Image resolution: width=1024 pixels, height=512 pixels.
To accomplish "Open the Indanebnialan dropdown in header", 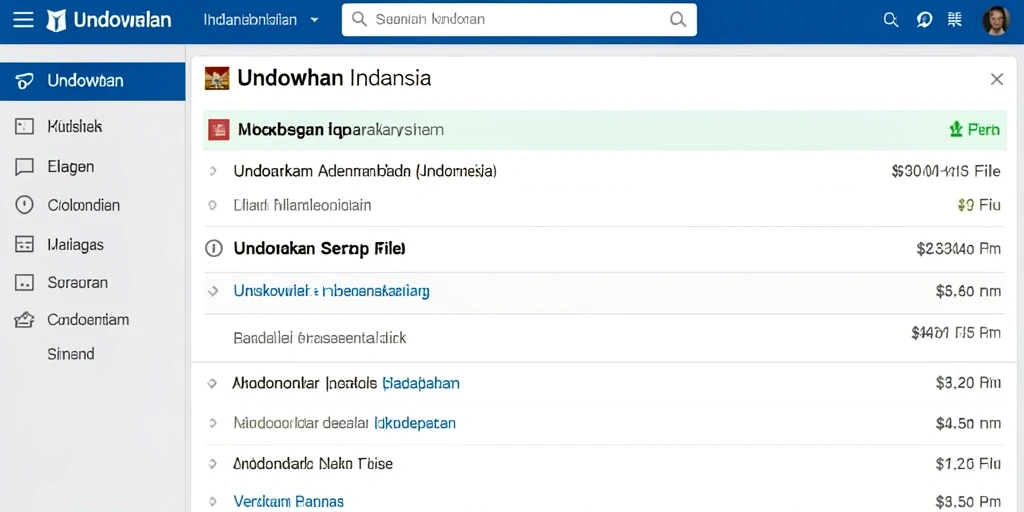I will 261,20.
